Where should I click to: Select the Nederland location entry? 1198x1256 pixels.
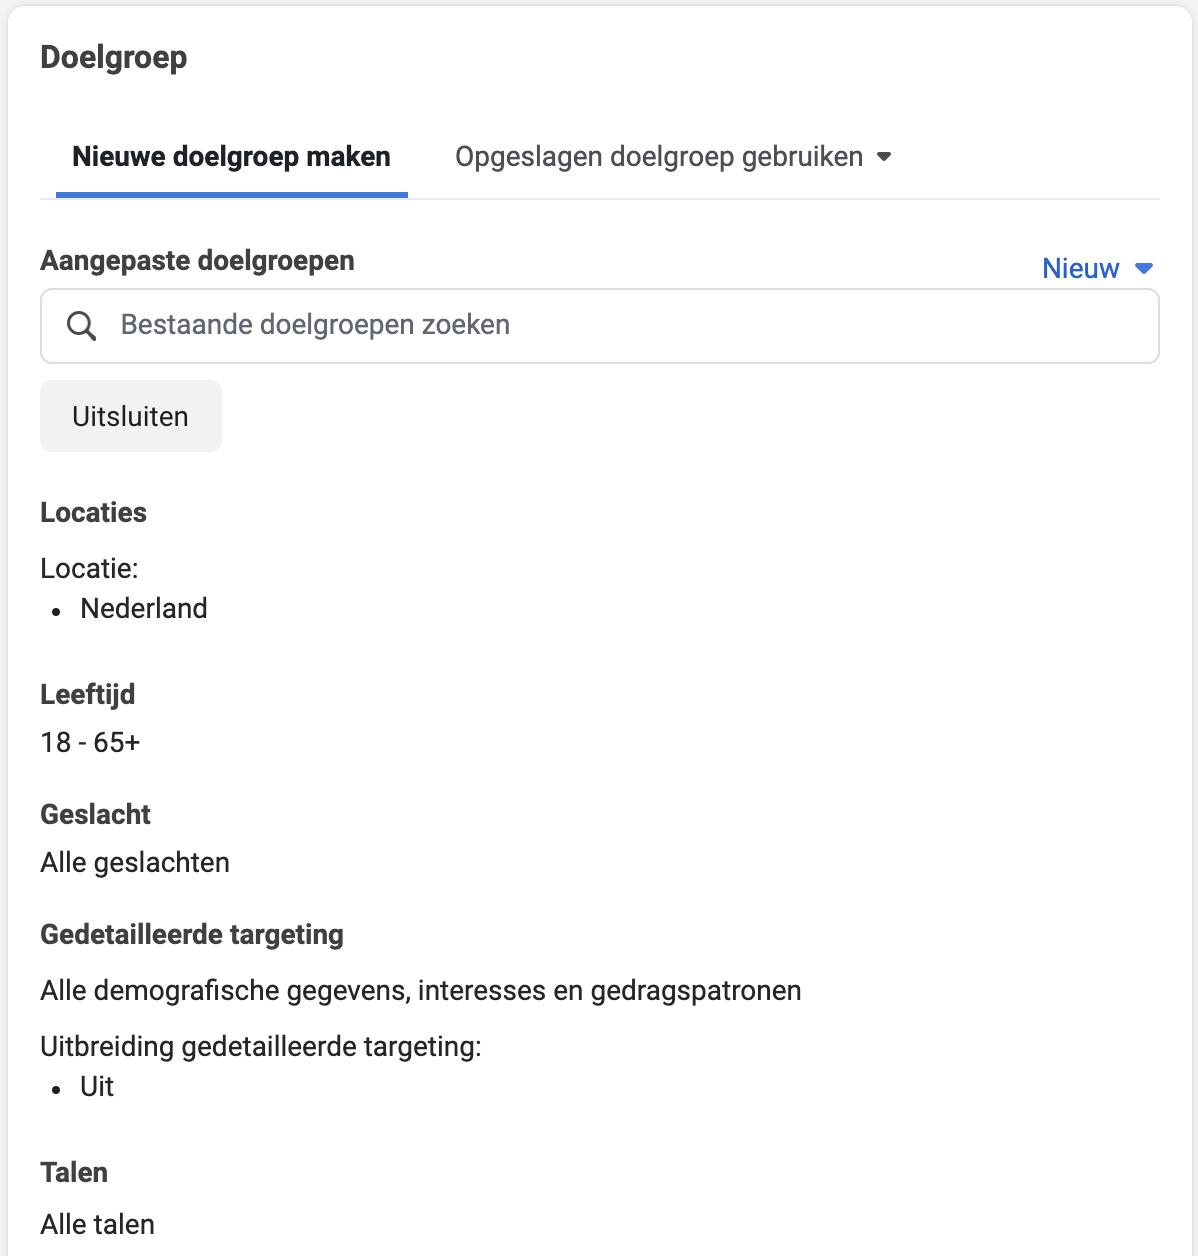(x=144, y=608)
